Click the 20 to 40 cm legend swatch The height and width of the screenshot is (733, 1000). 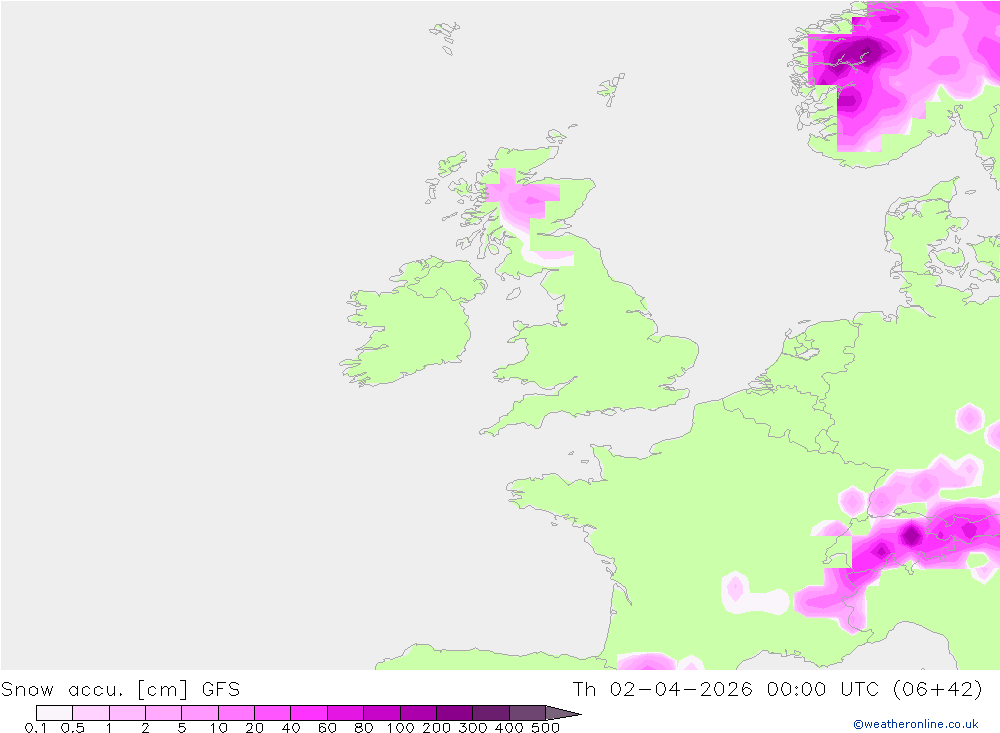pos(273,713)
